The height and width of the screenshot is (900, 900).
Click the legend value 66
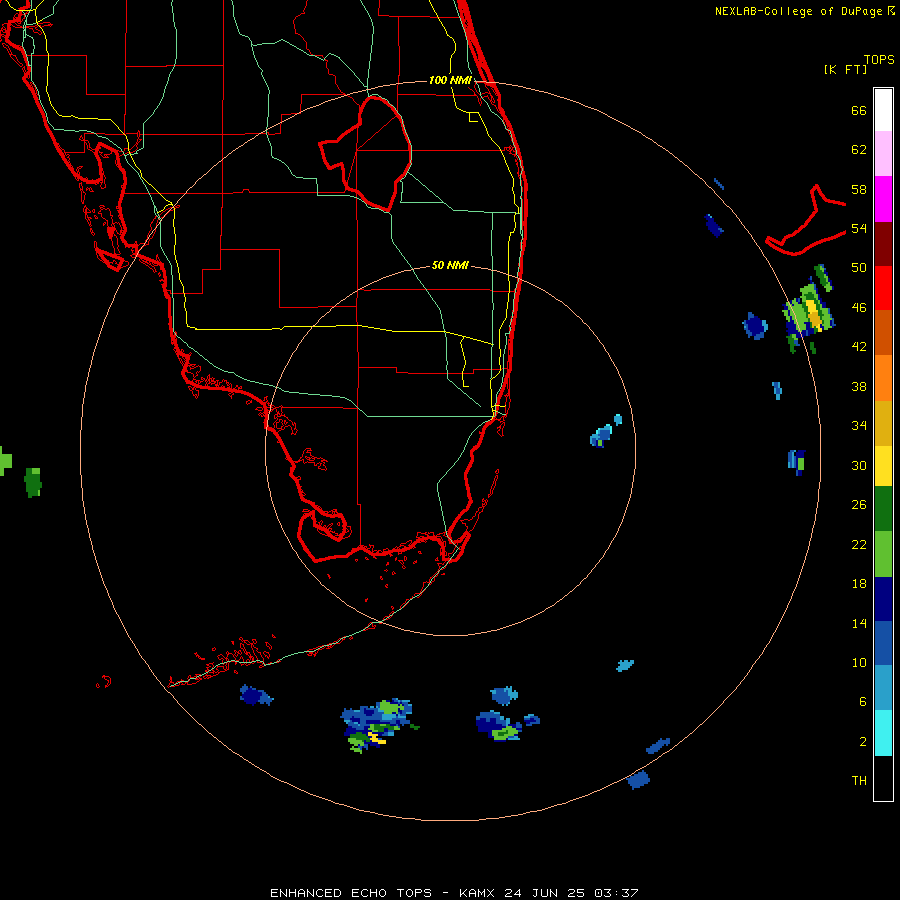click(859, 110)
